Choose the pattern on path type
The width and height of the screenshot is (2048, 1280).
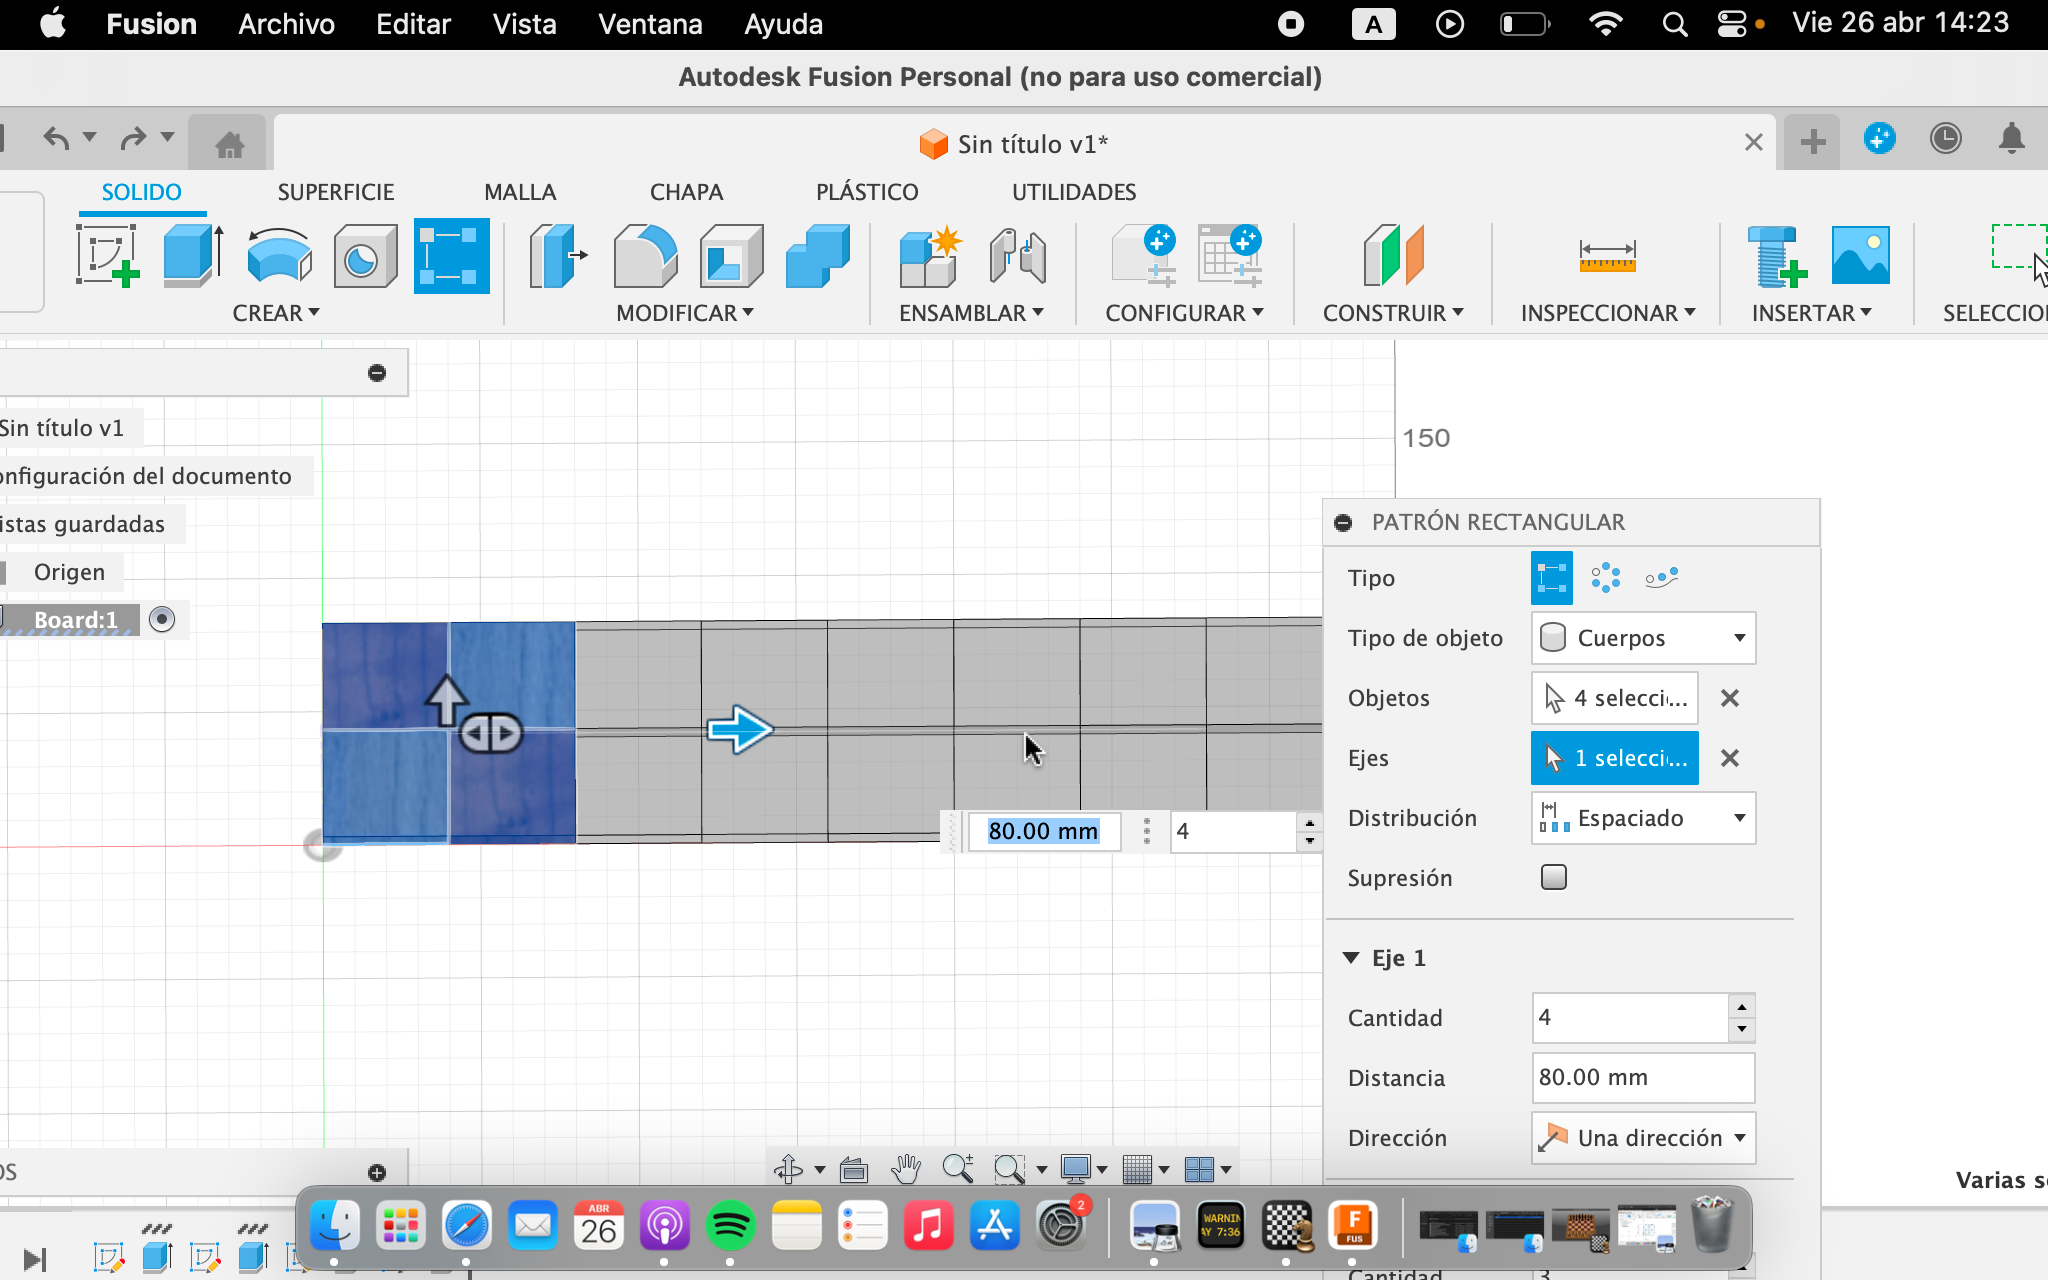(x=1661, y=578)
